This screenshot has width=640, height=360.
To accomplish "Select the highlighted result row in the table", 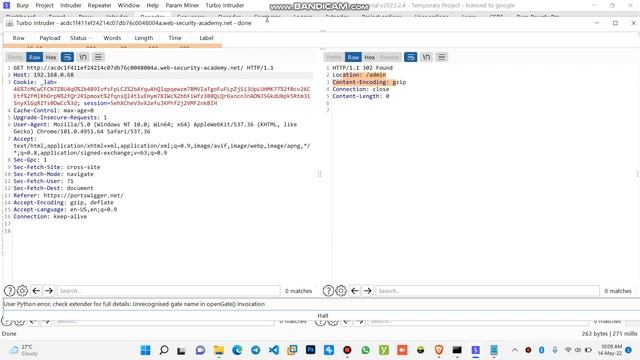I will point(112,46).
